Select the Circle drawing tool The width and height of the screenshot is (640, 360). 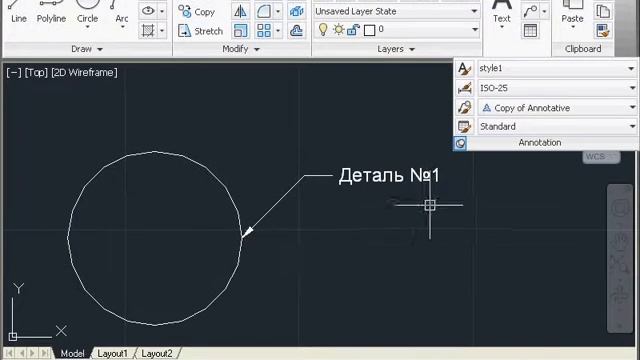pos(87,10)
